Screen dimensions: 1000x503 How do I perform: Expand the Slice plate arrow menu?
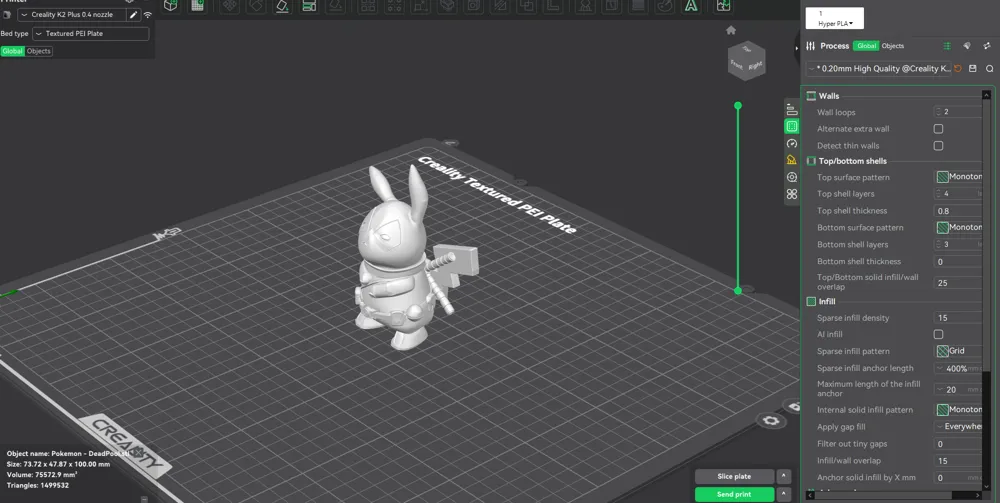pyautogui.click(x=784, y=476)
